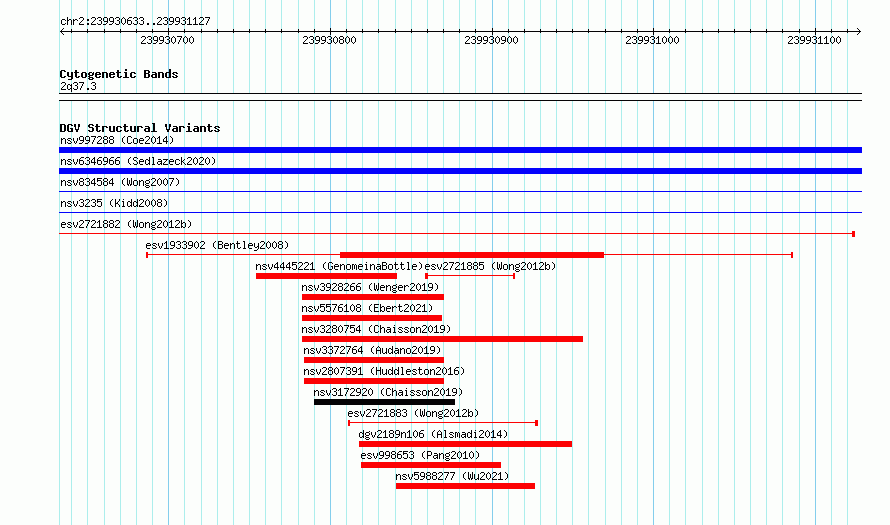Open esv2721885 (Wong2012b) variant label
Viewport: 890px width, 525px height.
490,266
